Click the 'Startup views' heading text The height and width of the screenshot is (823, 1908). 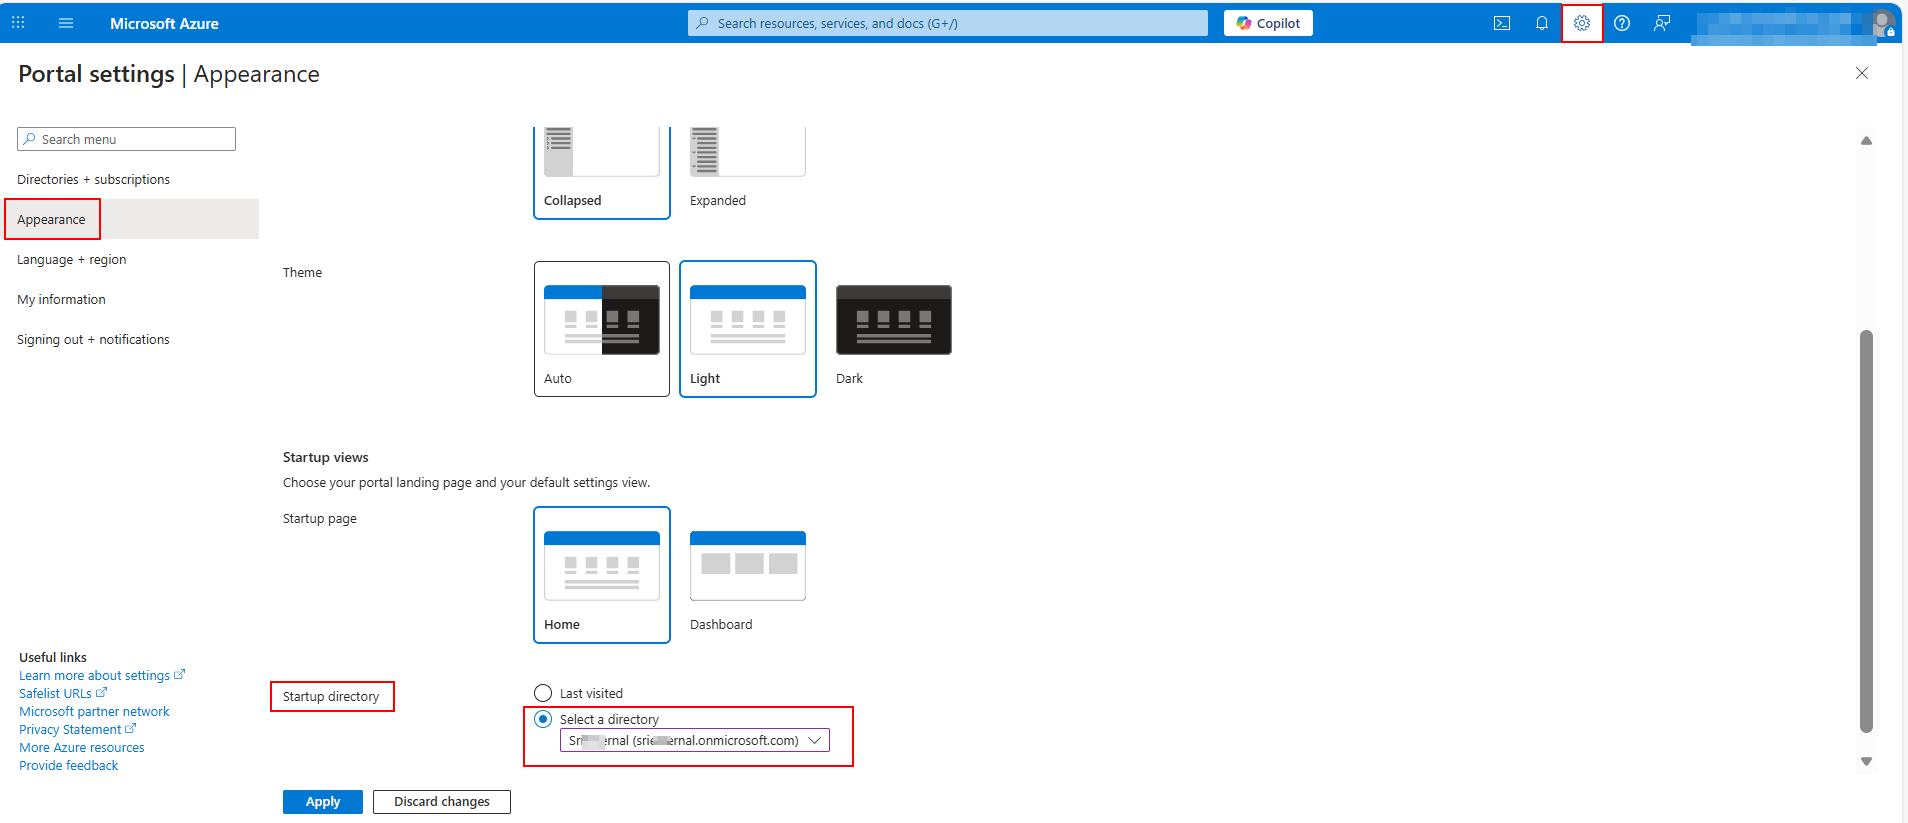click(325, 457)
